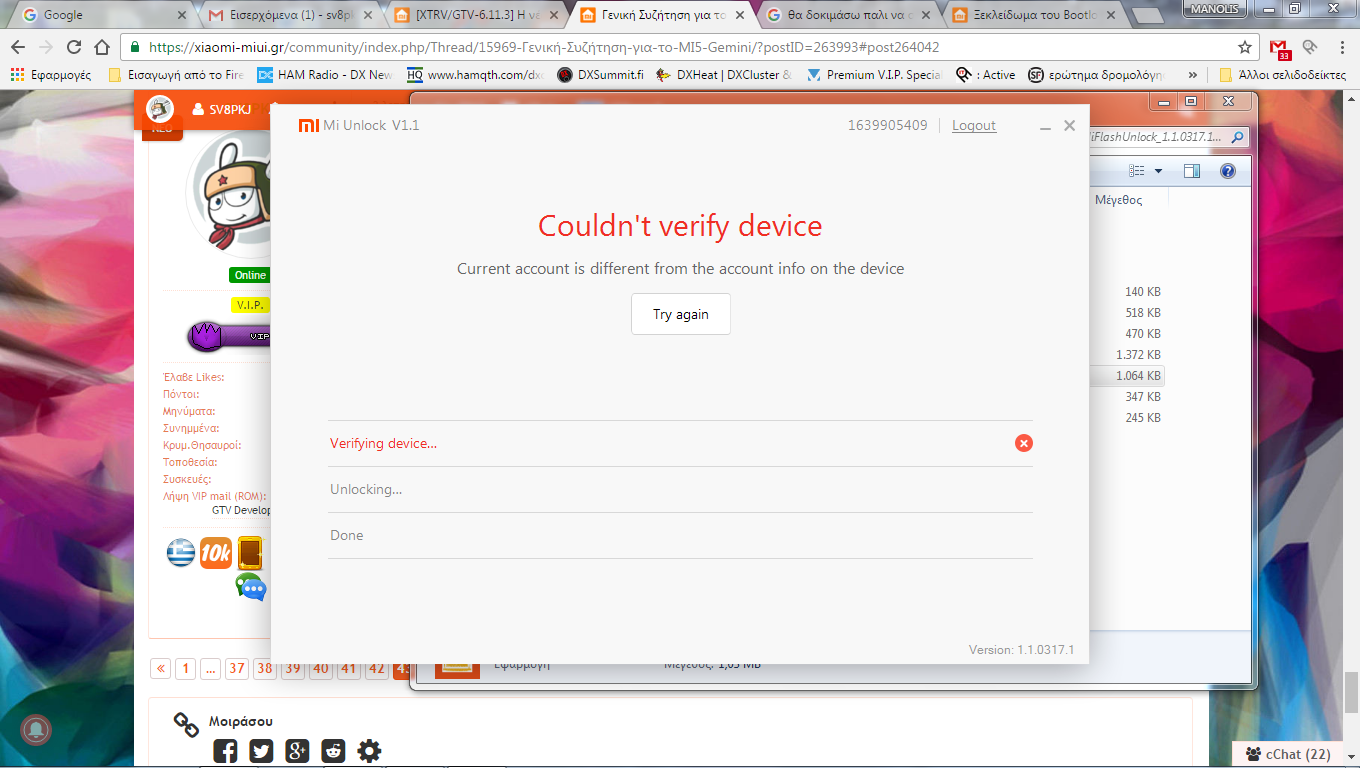1360x768 pixels.
Task: Open the ': Active' bookmark
Action: (985, 75)
